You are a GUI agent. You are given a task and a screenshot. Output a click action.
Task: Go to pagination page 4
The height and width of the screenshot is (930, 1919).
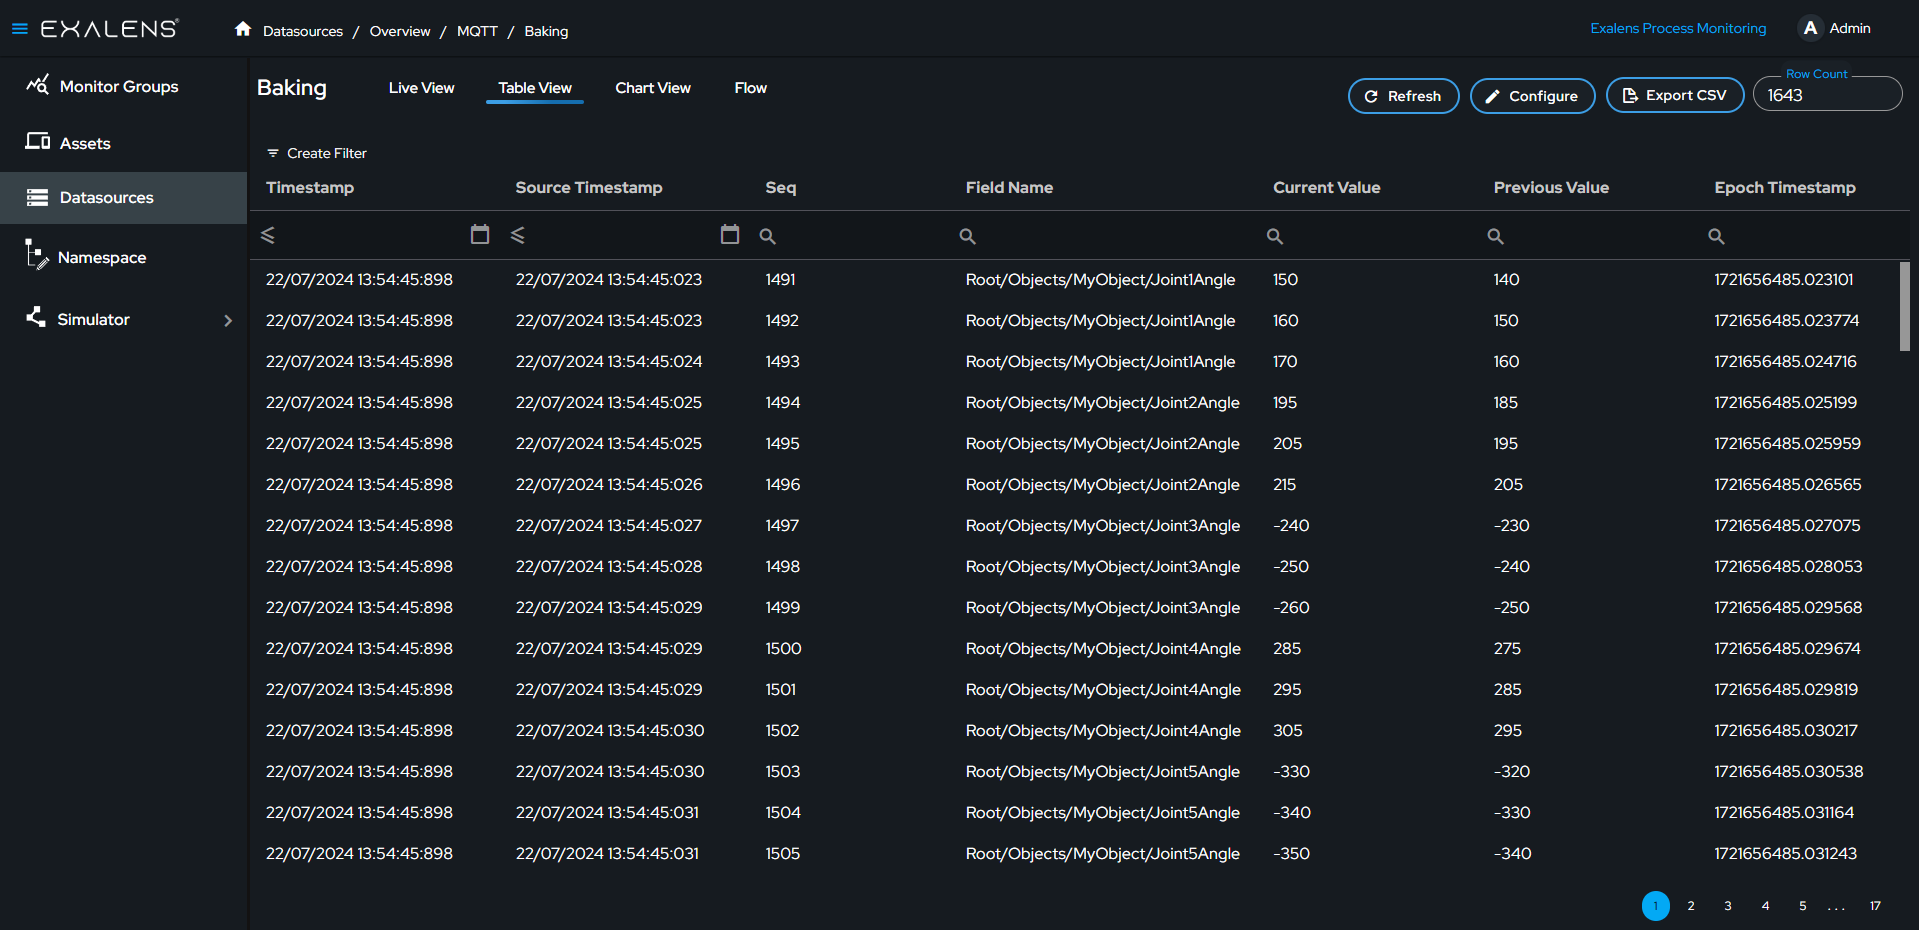pyautogui.click(x=1766, y=906)
